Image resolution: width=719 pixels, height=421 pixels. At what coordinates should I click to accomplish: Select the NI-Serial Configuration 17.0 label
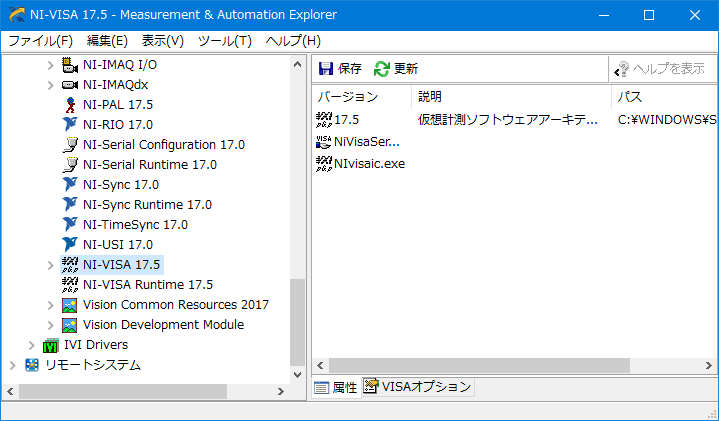pyautogui.click(x=164, y=145)
